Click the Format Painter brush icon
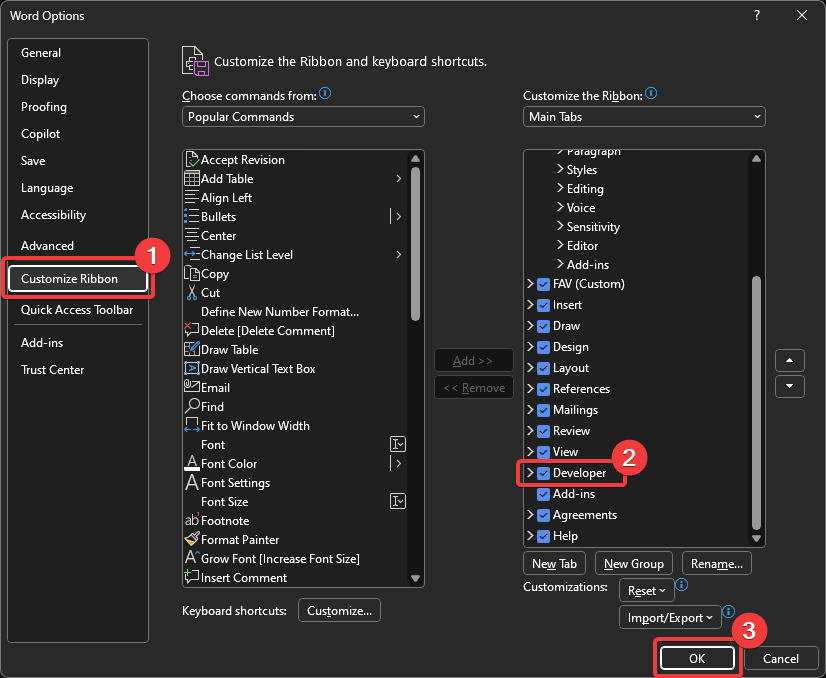 [x=192, y=538]
